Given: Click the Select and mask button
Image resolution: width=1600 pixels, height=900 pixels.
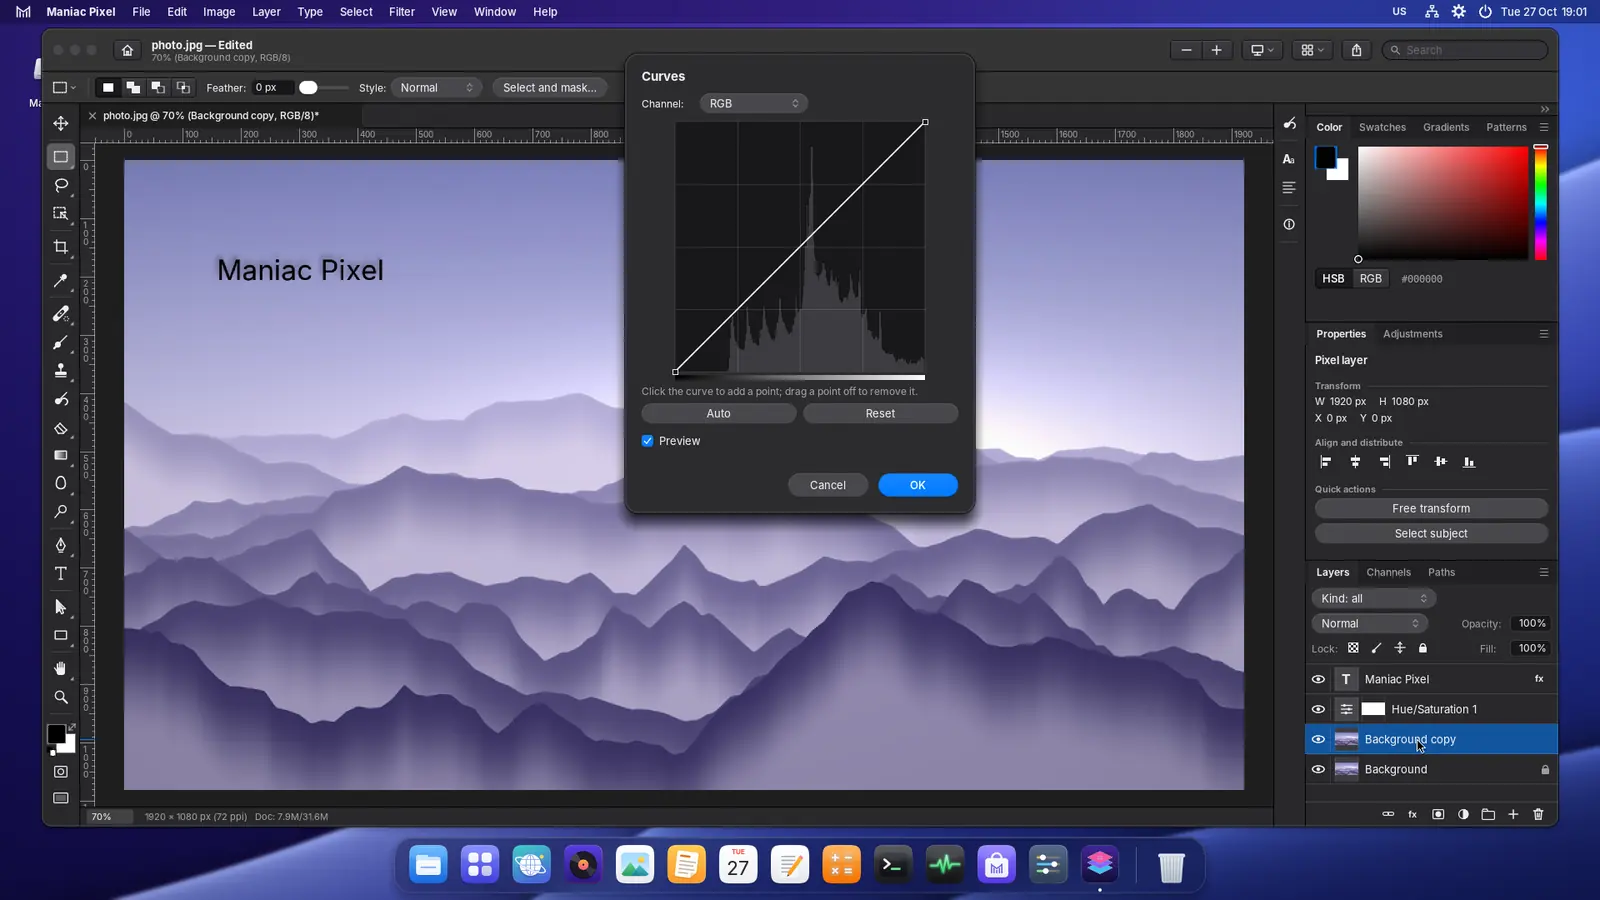Looking at the screenshot, I should pos(550,88).
